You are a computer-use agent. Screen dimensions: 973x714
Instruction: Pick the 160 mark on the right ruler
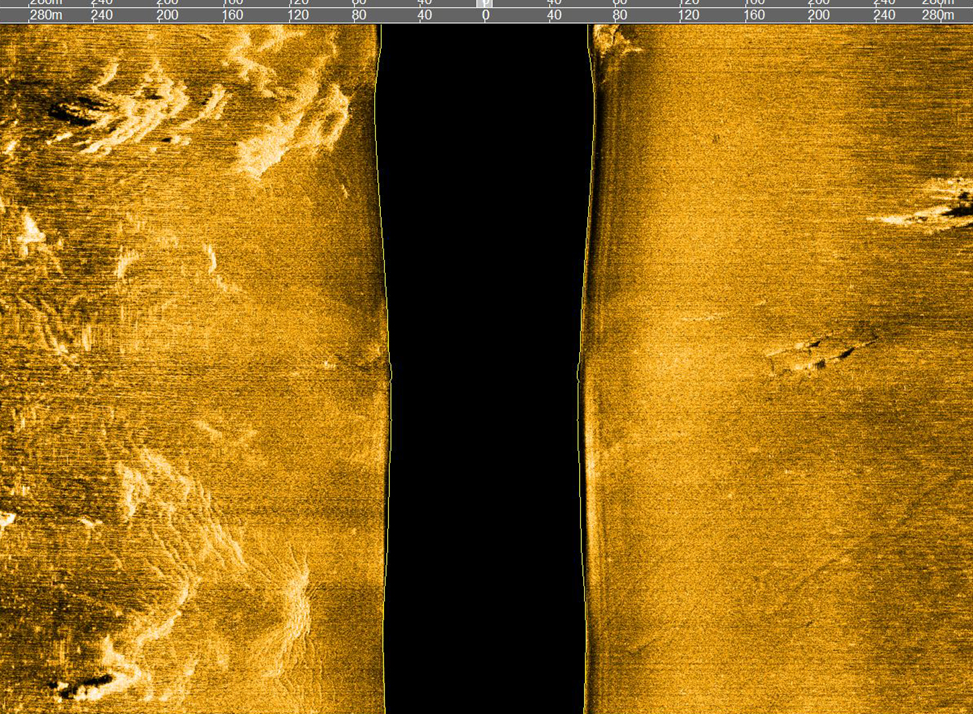[x=753, y=16]
